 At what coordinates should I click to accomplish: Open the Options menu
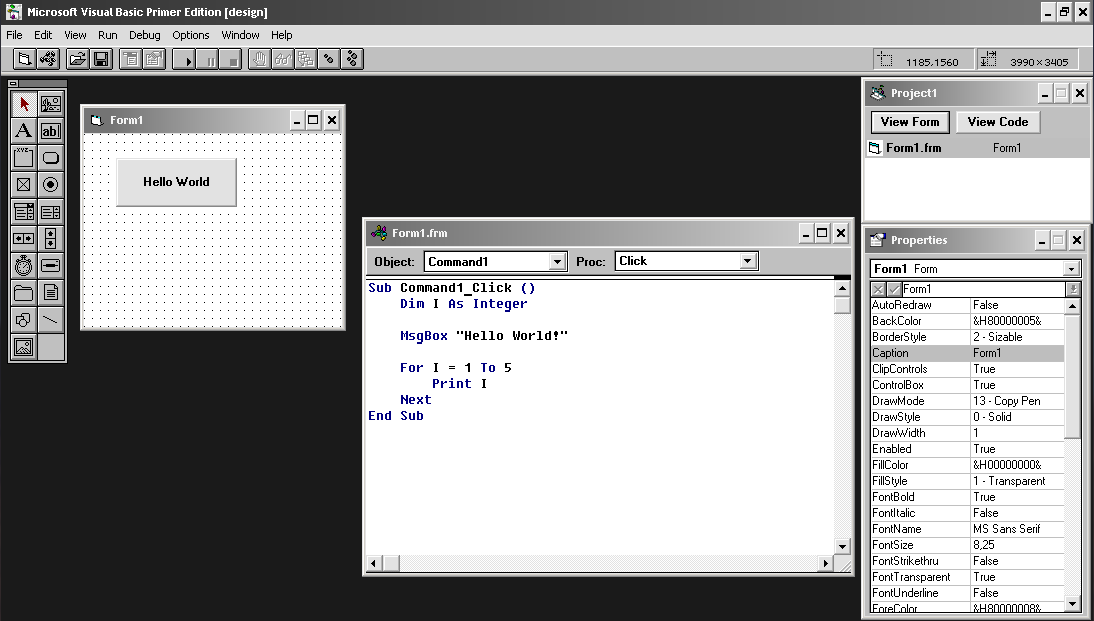(x=191, y=35)
